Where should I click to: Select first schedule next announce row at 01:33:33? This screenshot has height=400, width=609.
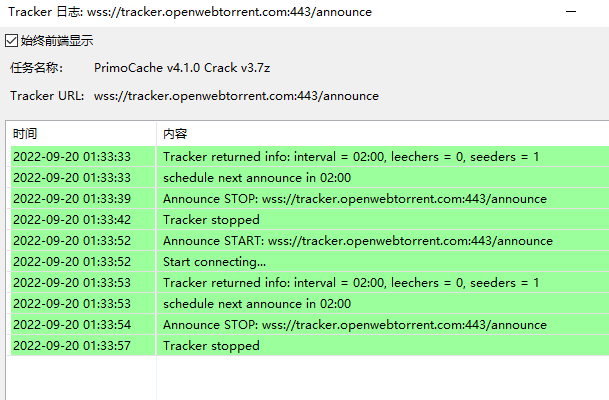pos(310,177)
